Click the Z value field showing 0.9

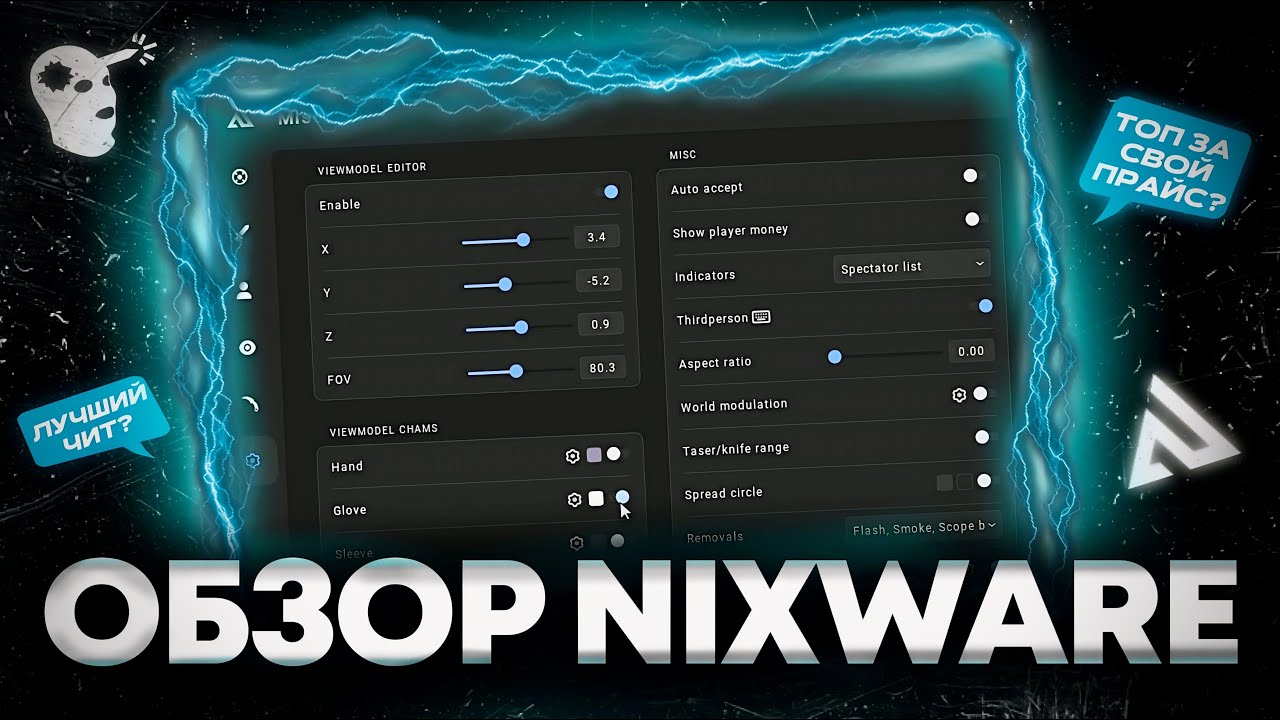(601, 324)
